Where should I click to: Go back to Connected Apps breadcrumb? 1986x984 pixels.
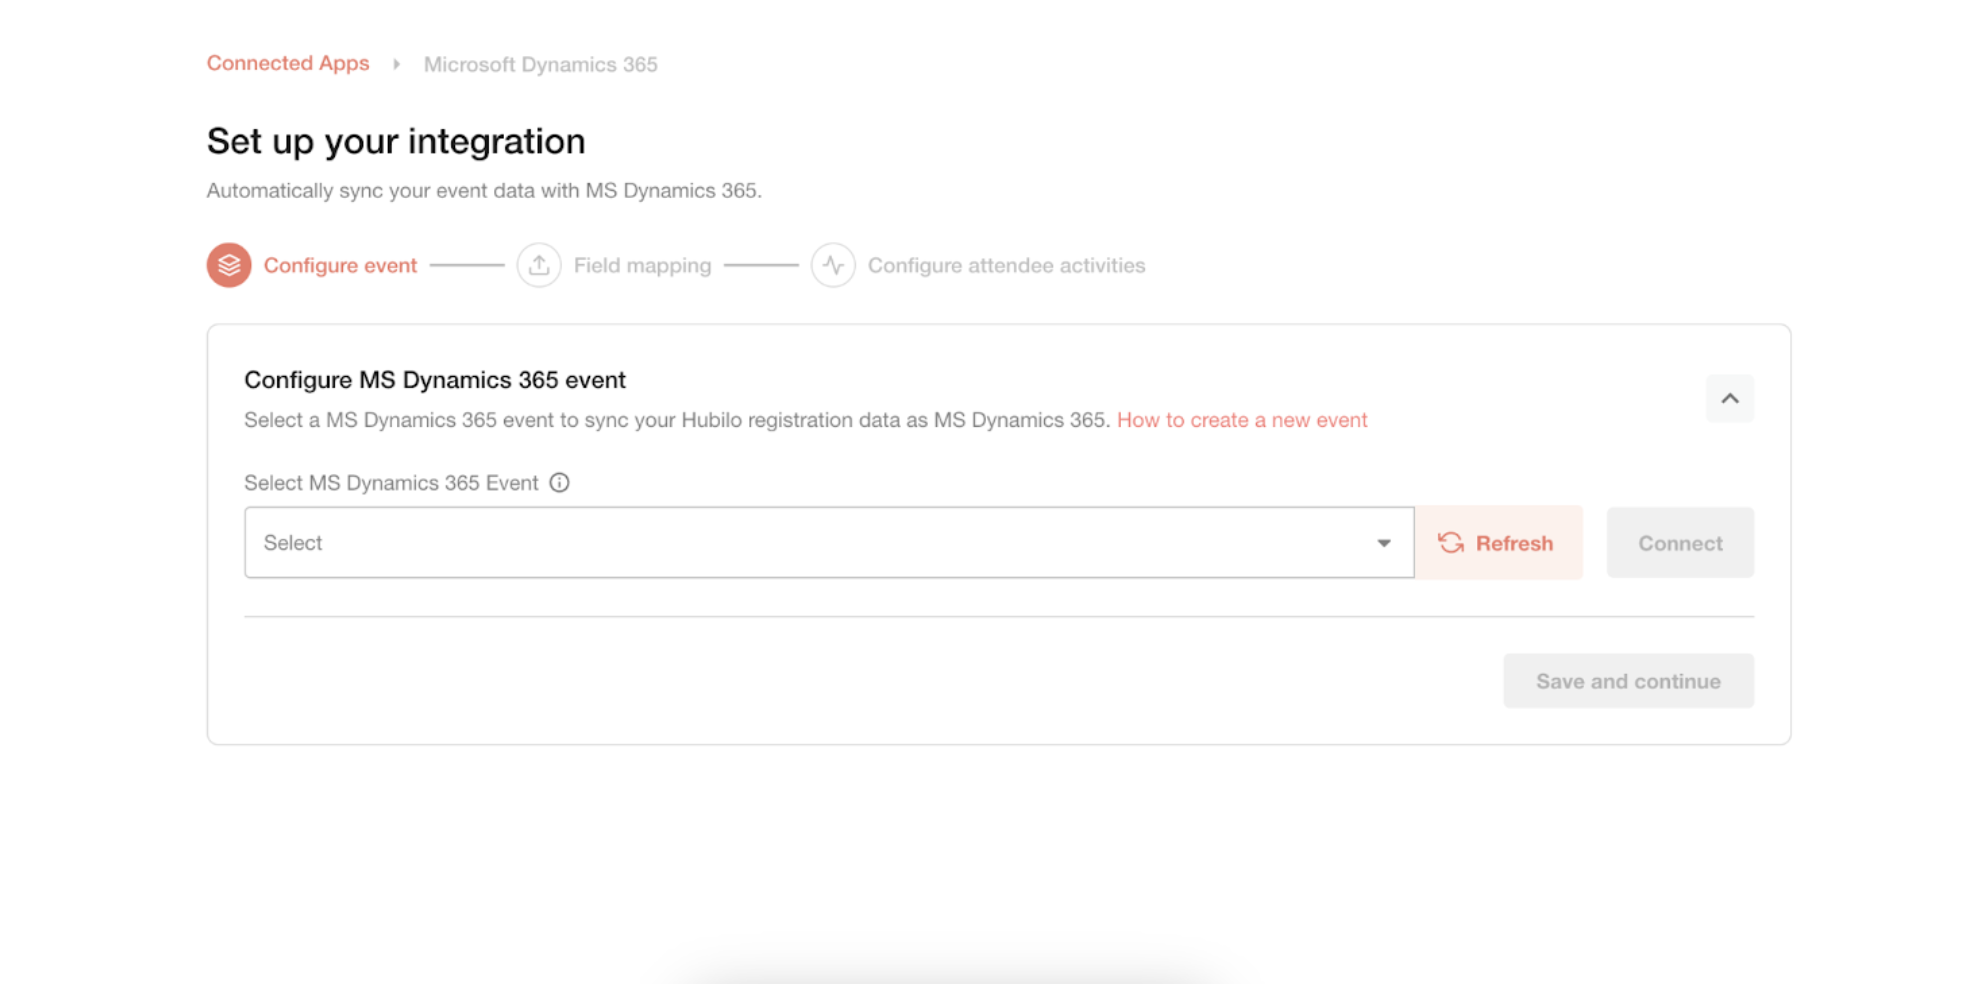point(288,63)
